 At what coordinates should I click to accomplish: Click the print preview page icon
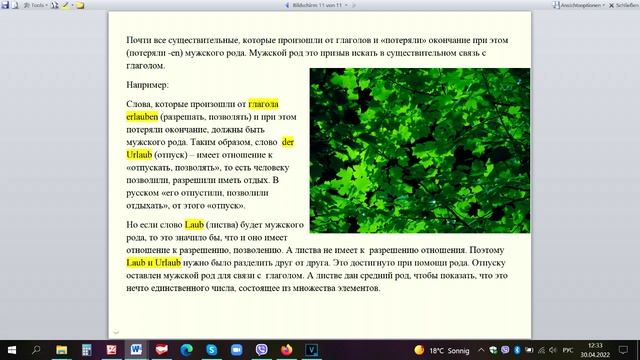15,5
